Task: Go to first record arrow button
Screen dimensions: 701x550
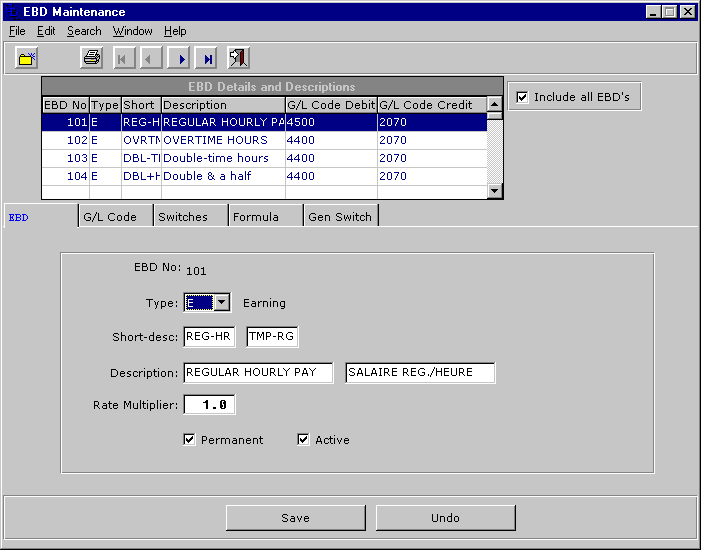Action: point(124,58)
